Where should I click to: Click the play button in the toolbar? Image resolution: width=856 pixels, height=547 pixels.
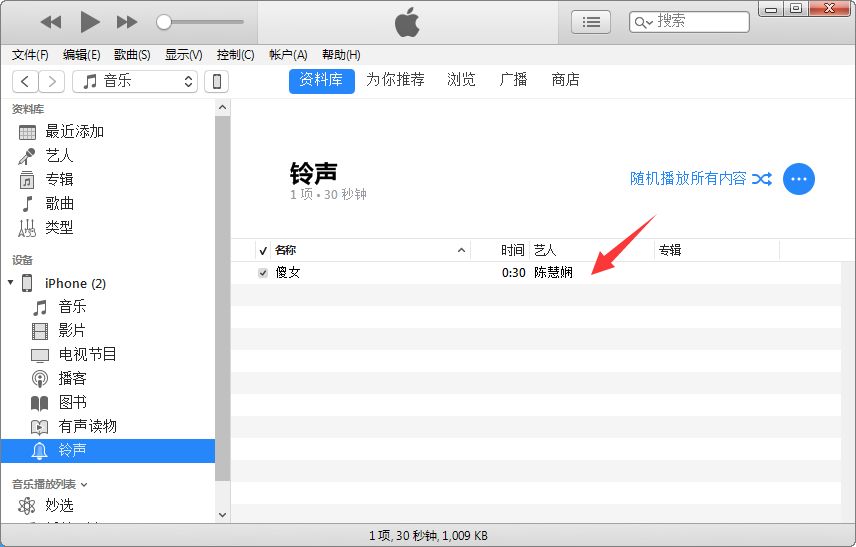coord(89,21)
